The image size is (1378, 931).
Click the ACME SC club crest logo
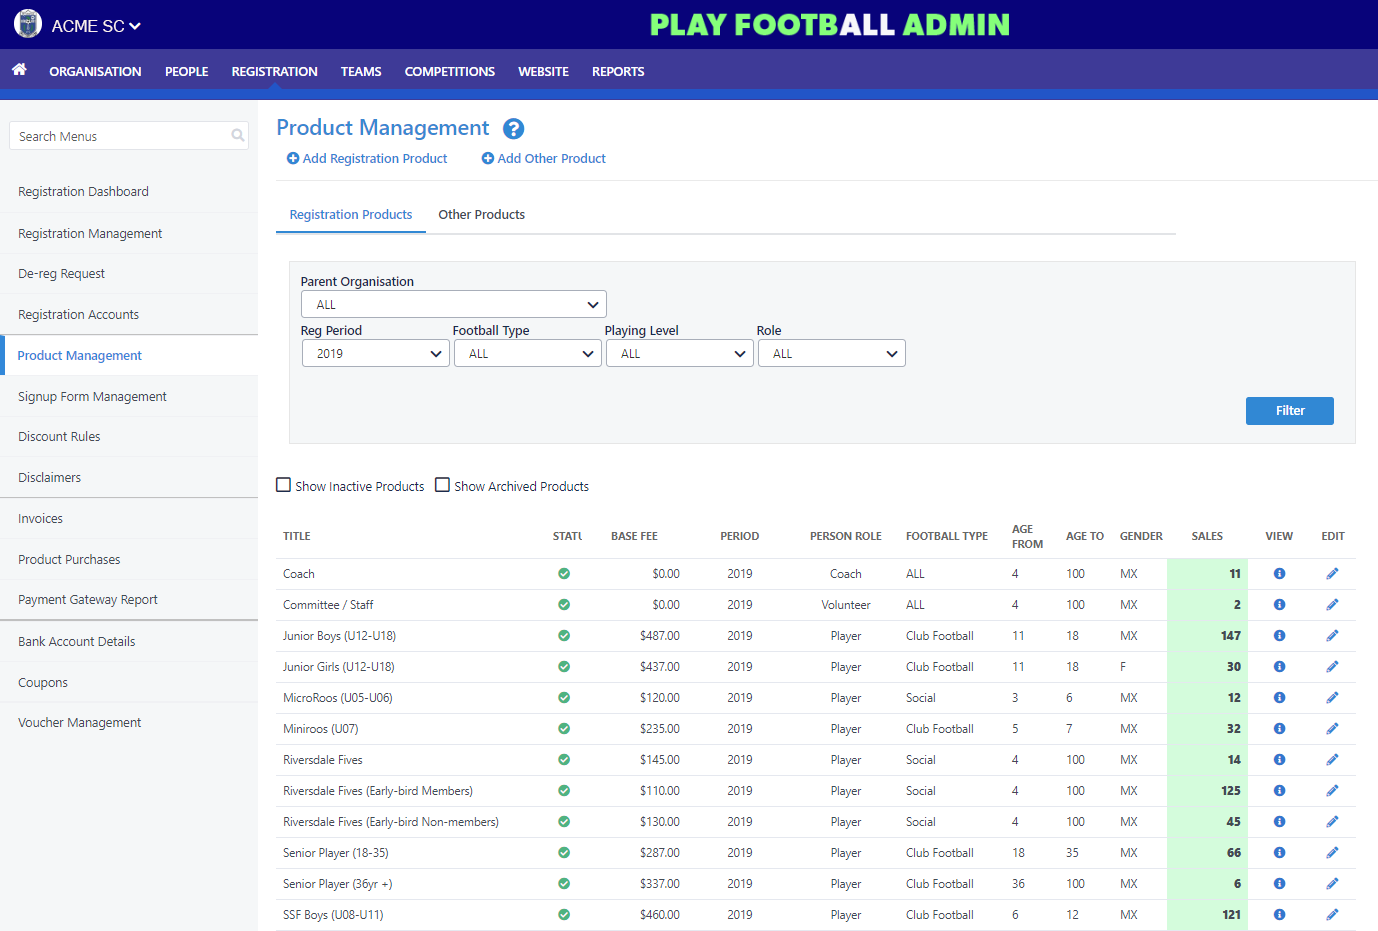(x=27, y=23)
